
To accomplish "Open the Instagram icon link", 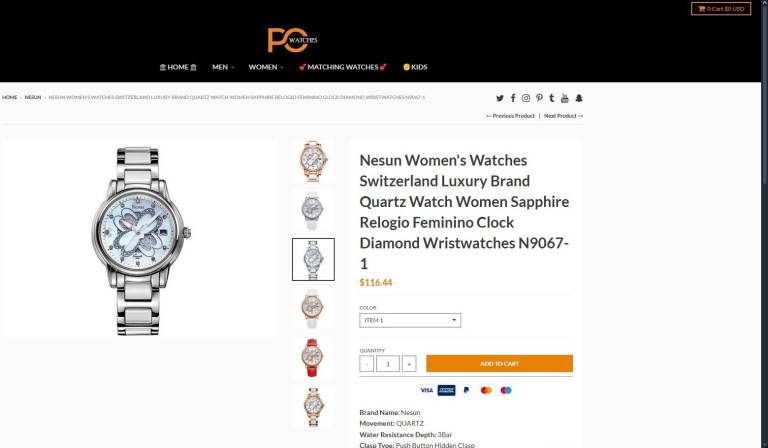I will (x=526, y=98).
